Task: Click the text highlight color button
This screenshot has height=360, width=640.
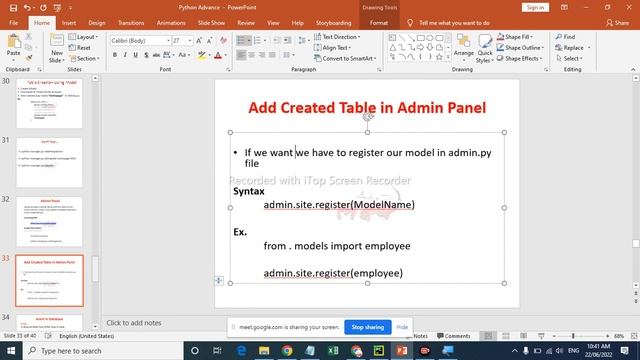Action: point(202,55)
